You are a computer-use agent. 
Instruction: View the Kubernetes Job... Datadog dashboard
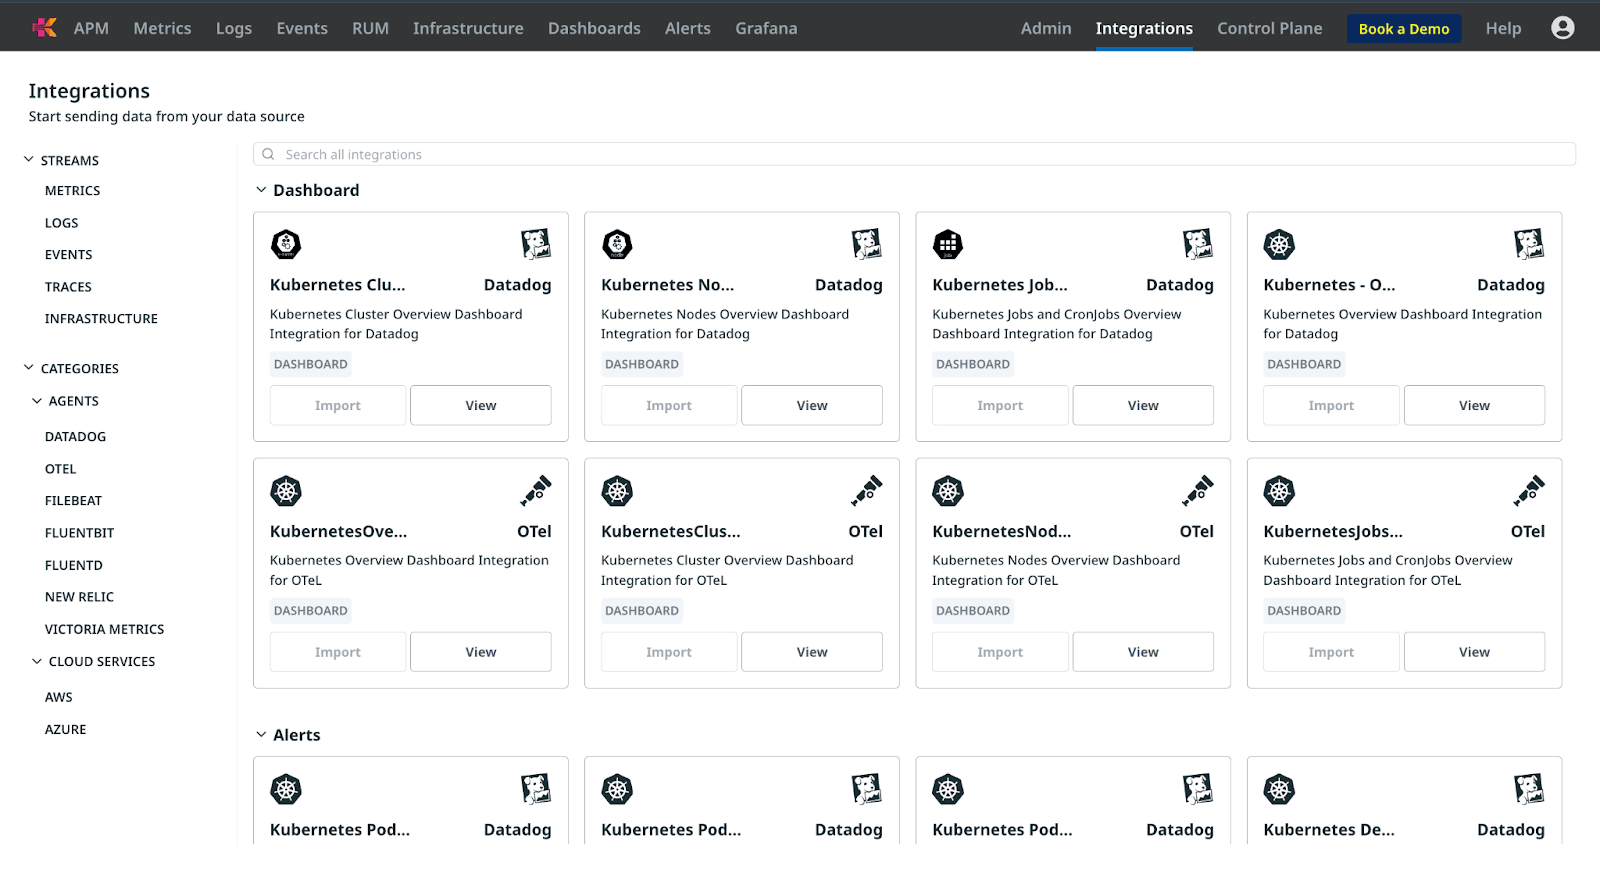click(x=1143, y=405)
